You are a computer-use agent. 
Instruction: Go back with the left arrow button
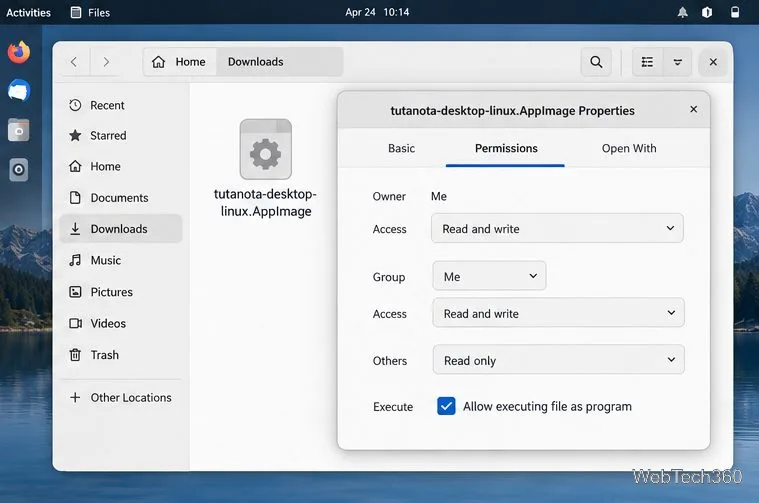(x=74, y=62)
